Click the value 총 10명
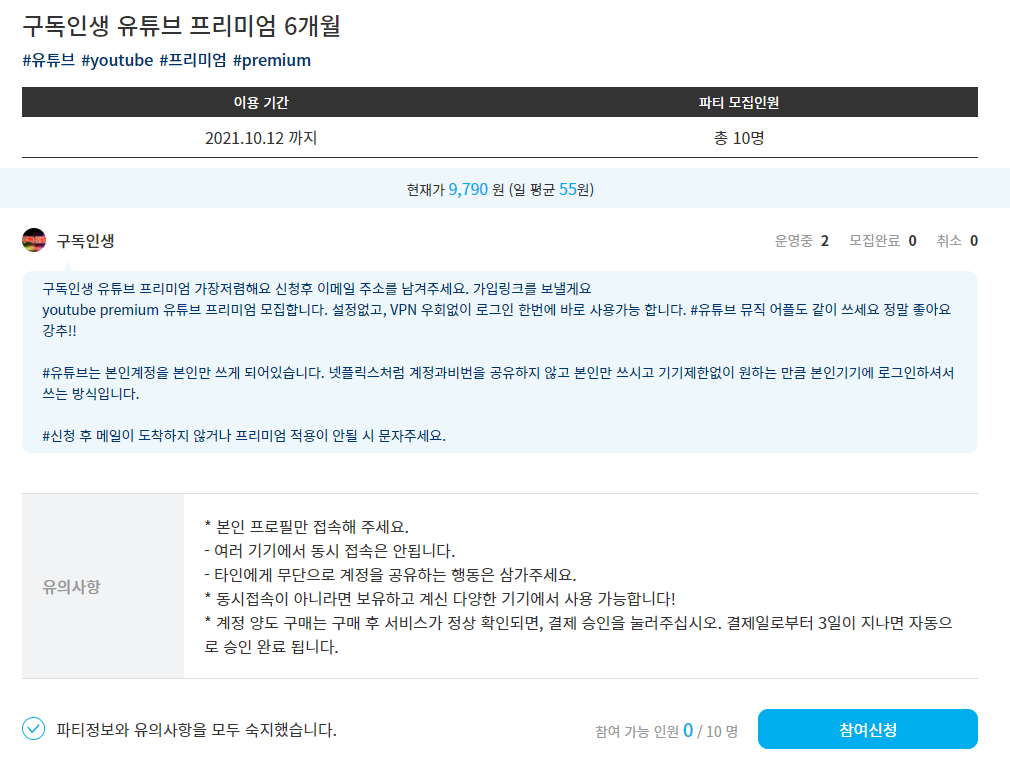 tap(739, 138)
